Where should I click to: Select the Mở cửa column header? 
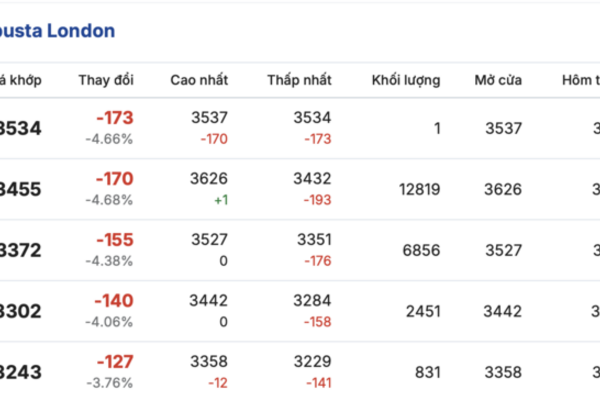pos(498,80)
